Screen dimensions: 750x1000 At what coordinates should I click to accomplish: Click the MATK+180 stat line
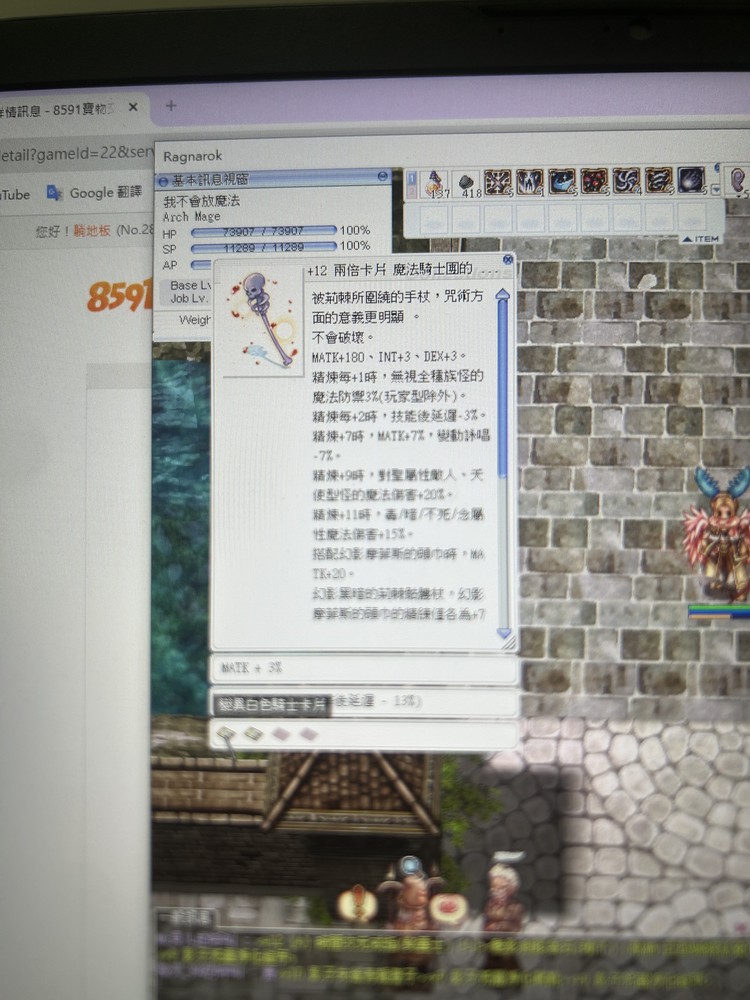coord(389,357)
